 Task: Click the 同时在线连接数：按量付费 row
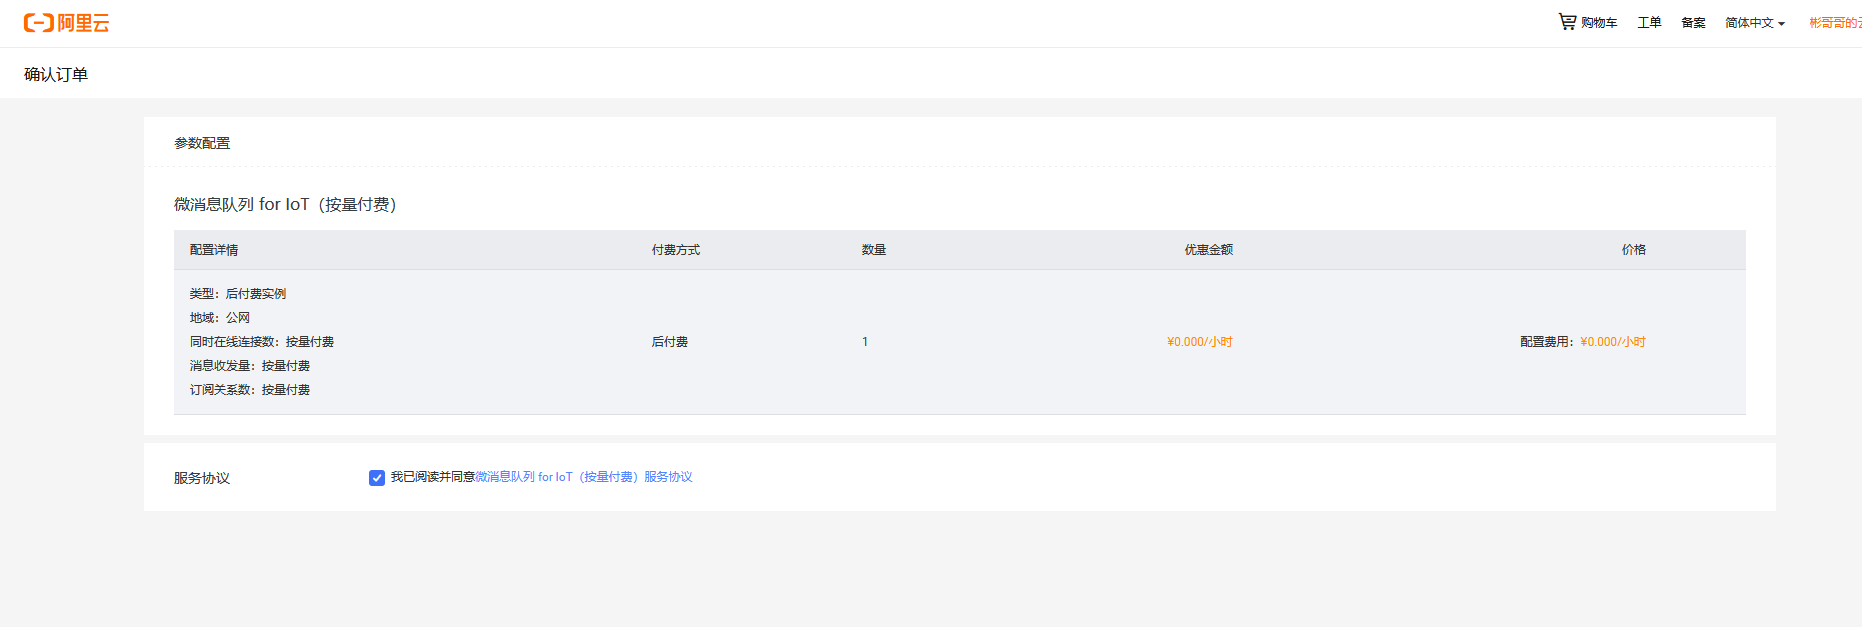[x=262, y=342]
